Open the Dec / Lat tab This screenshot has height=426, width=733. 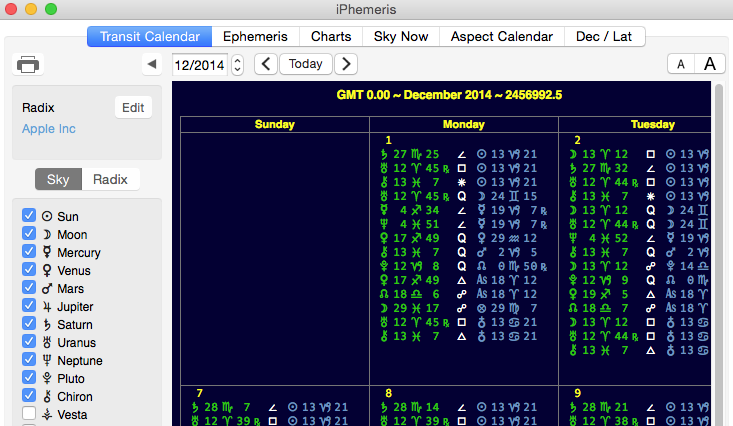[604, 36]
